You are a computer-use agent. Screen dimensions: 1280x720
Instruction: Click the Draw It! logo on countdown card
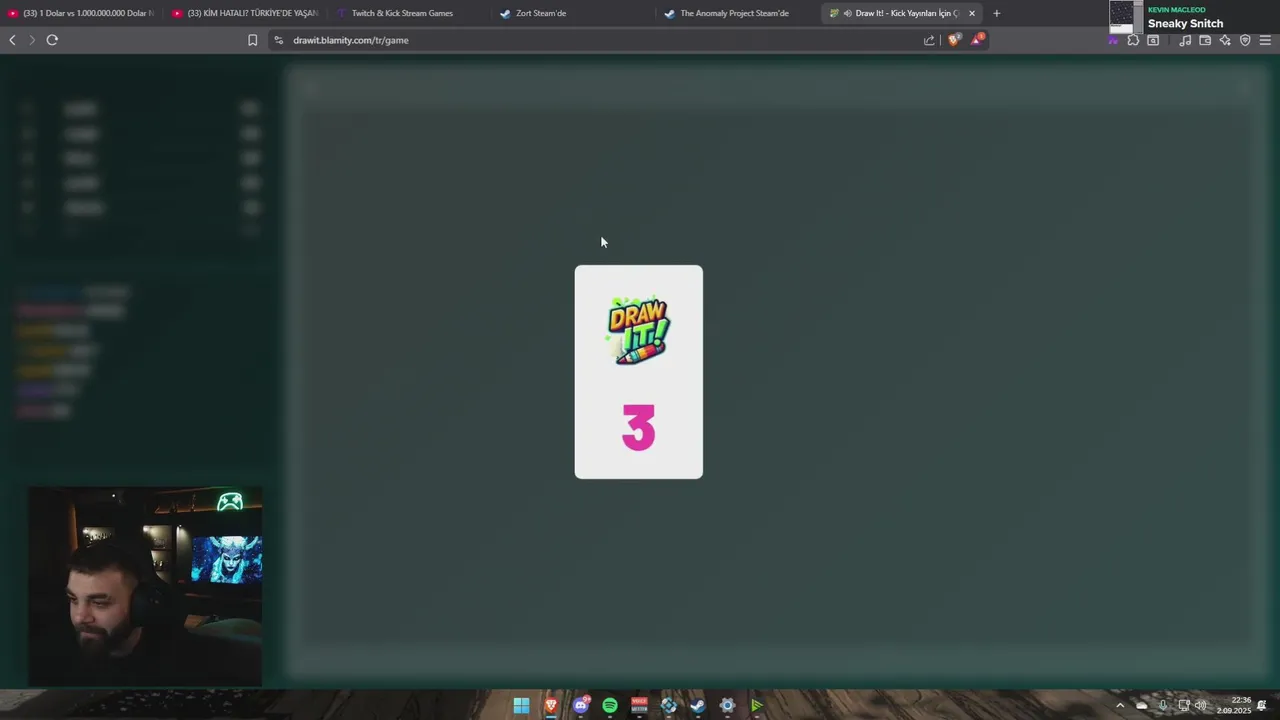tap(639, 331)
